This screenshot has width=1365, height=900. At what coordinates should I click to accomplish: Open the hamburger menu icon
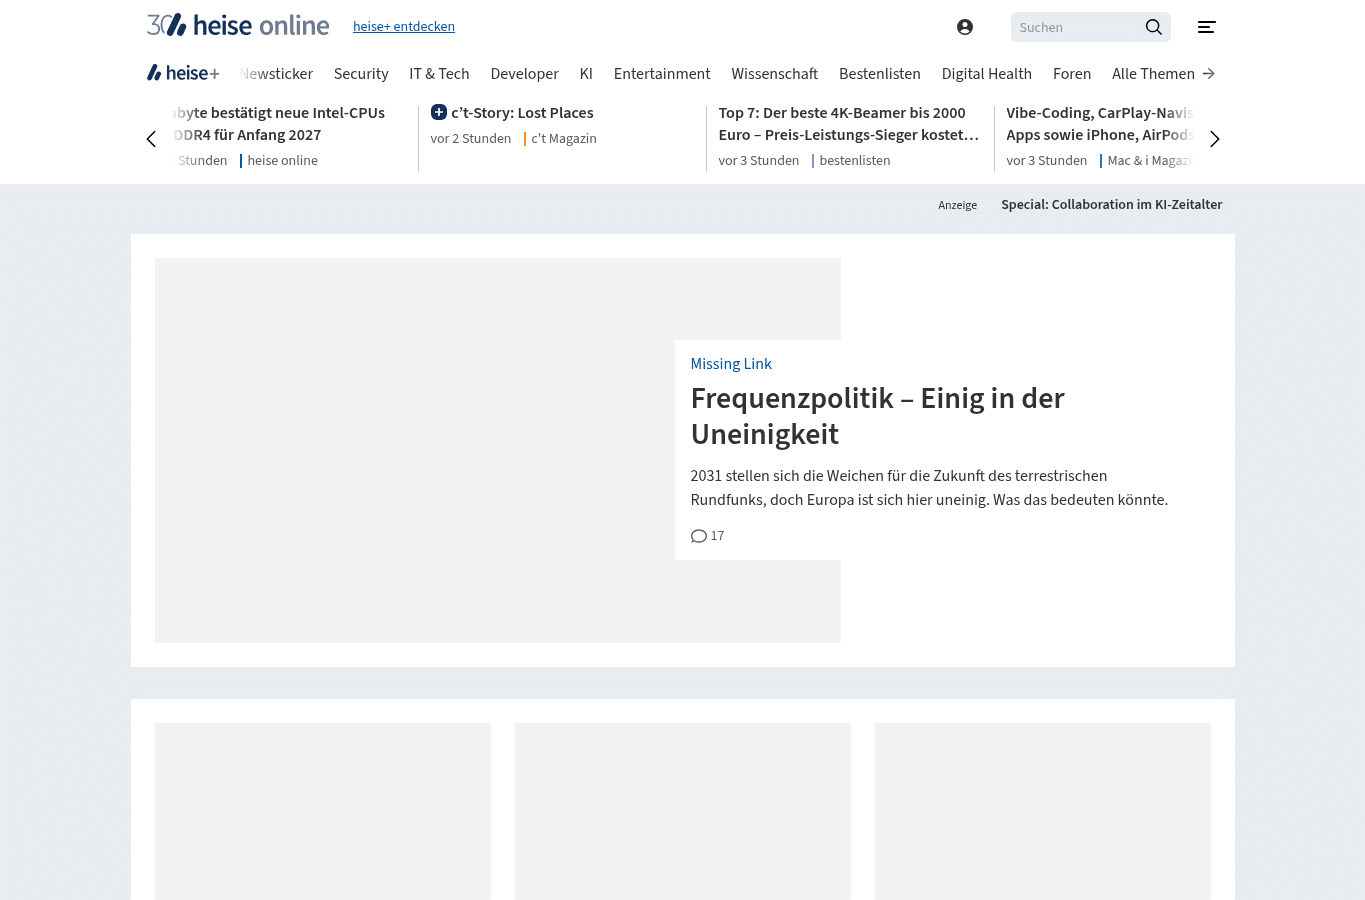click(1207, 27)
